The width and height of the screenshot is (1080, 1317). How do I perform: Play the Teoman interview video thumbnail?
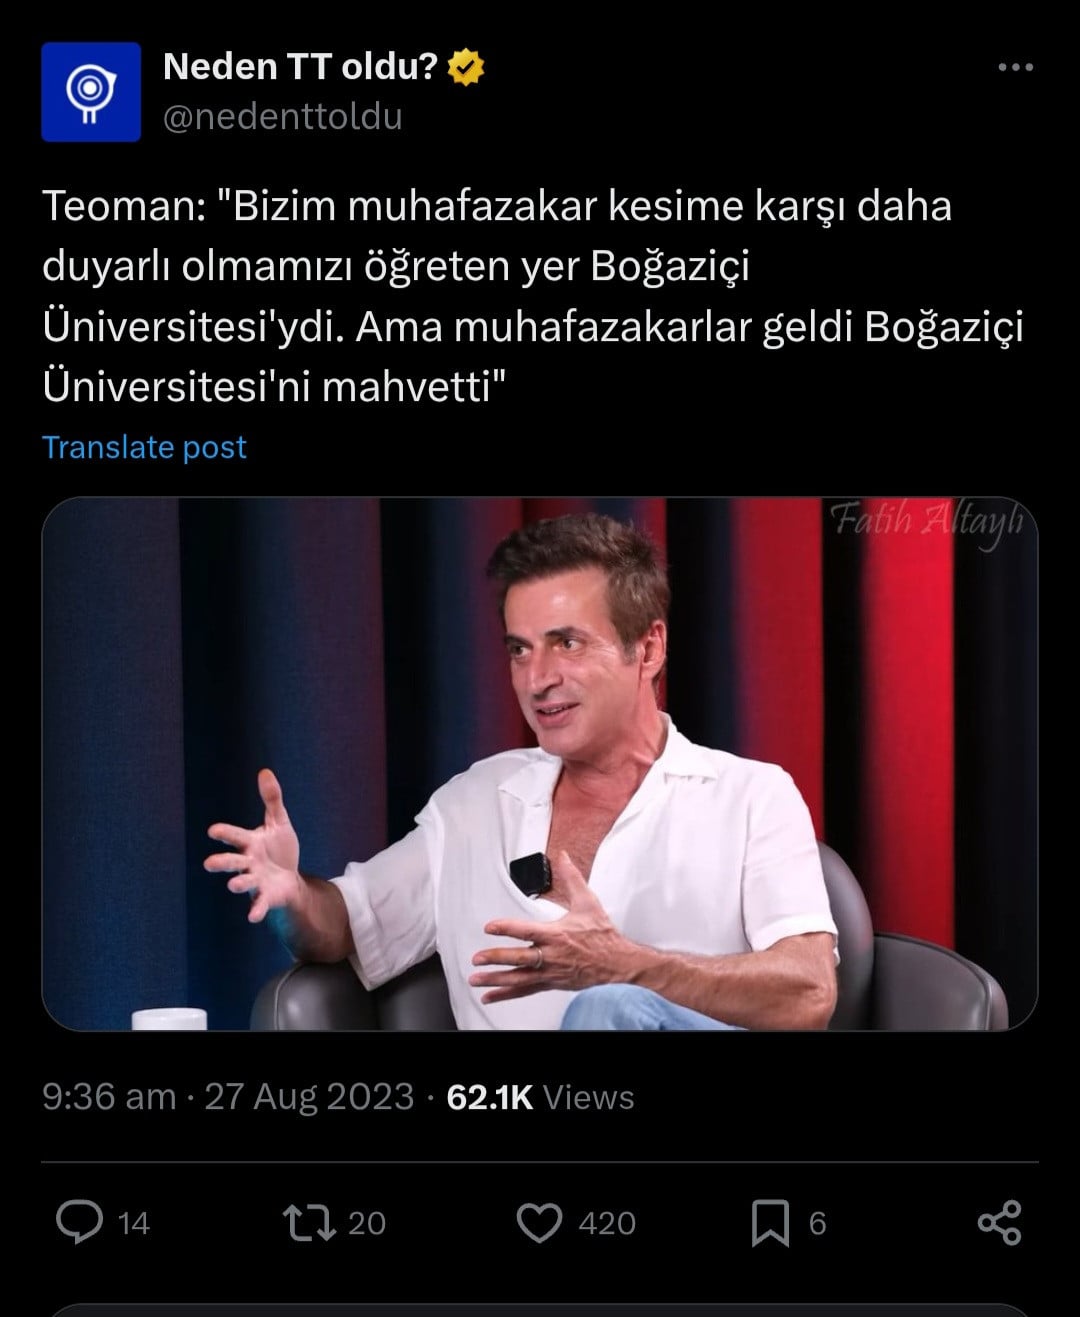pyautogui.click(x=539, y=763)
